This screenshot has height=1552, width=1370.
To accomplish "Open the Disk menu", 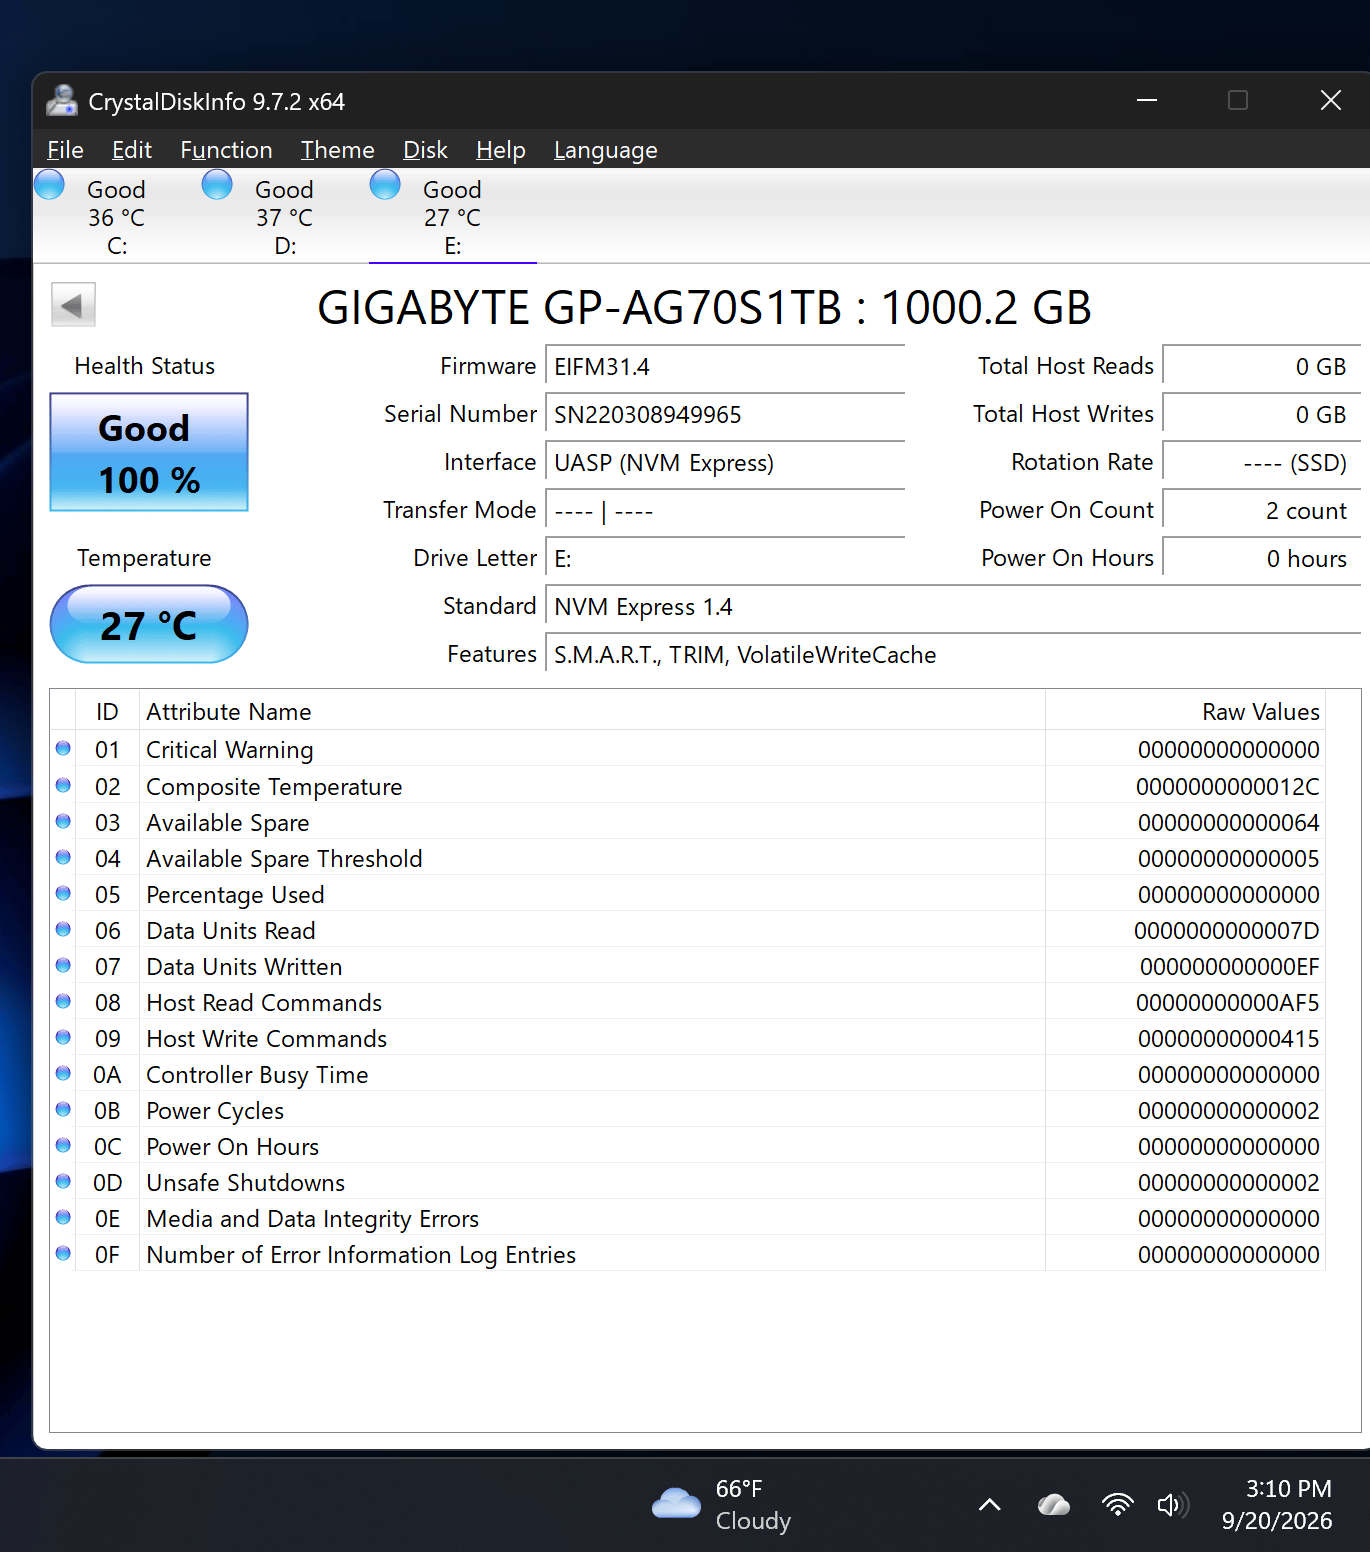I will (x=425, y=150).
